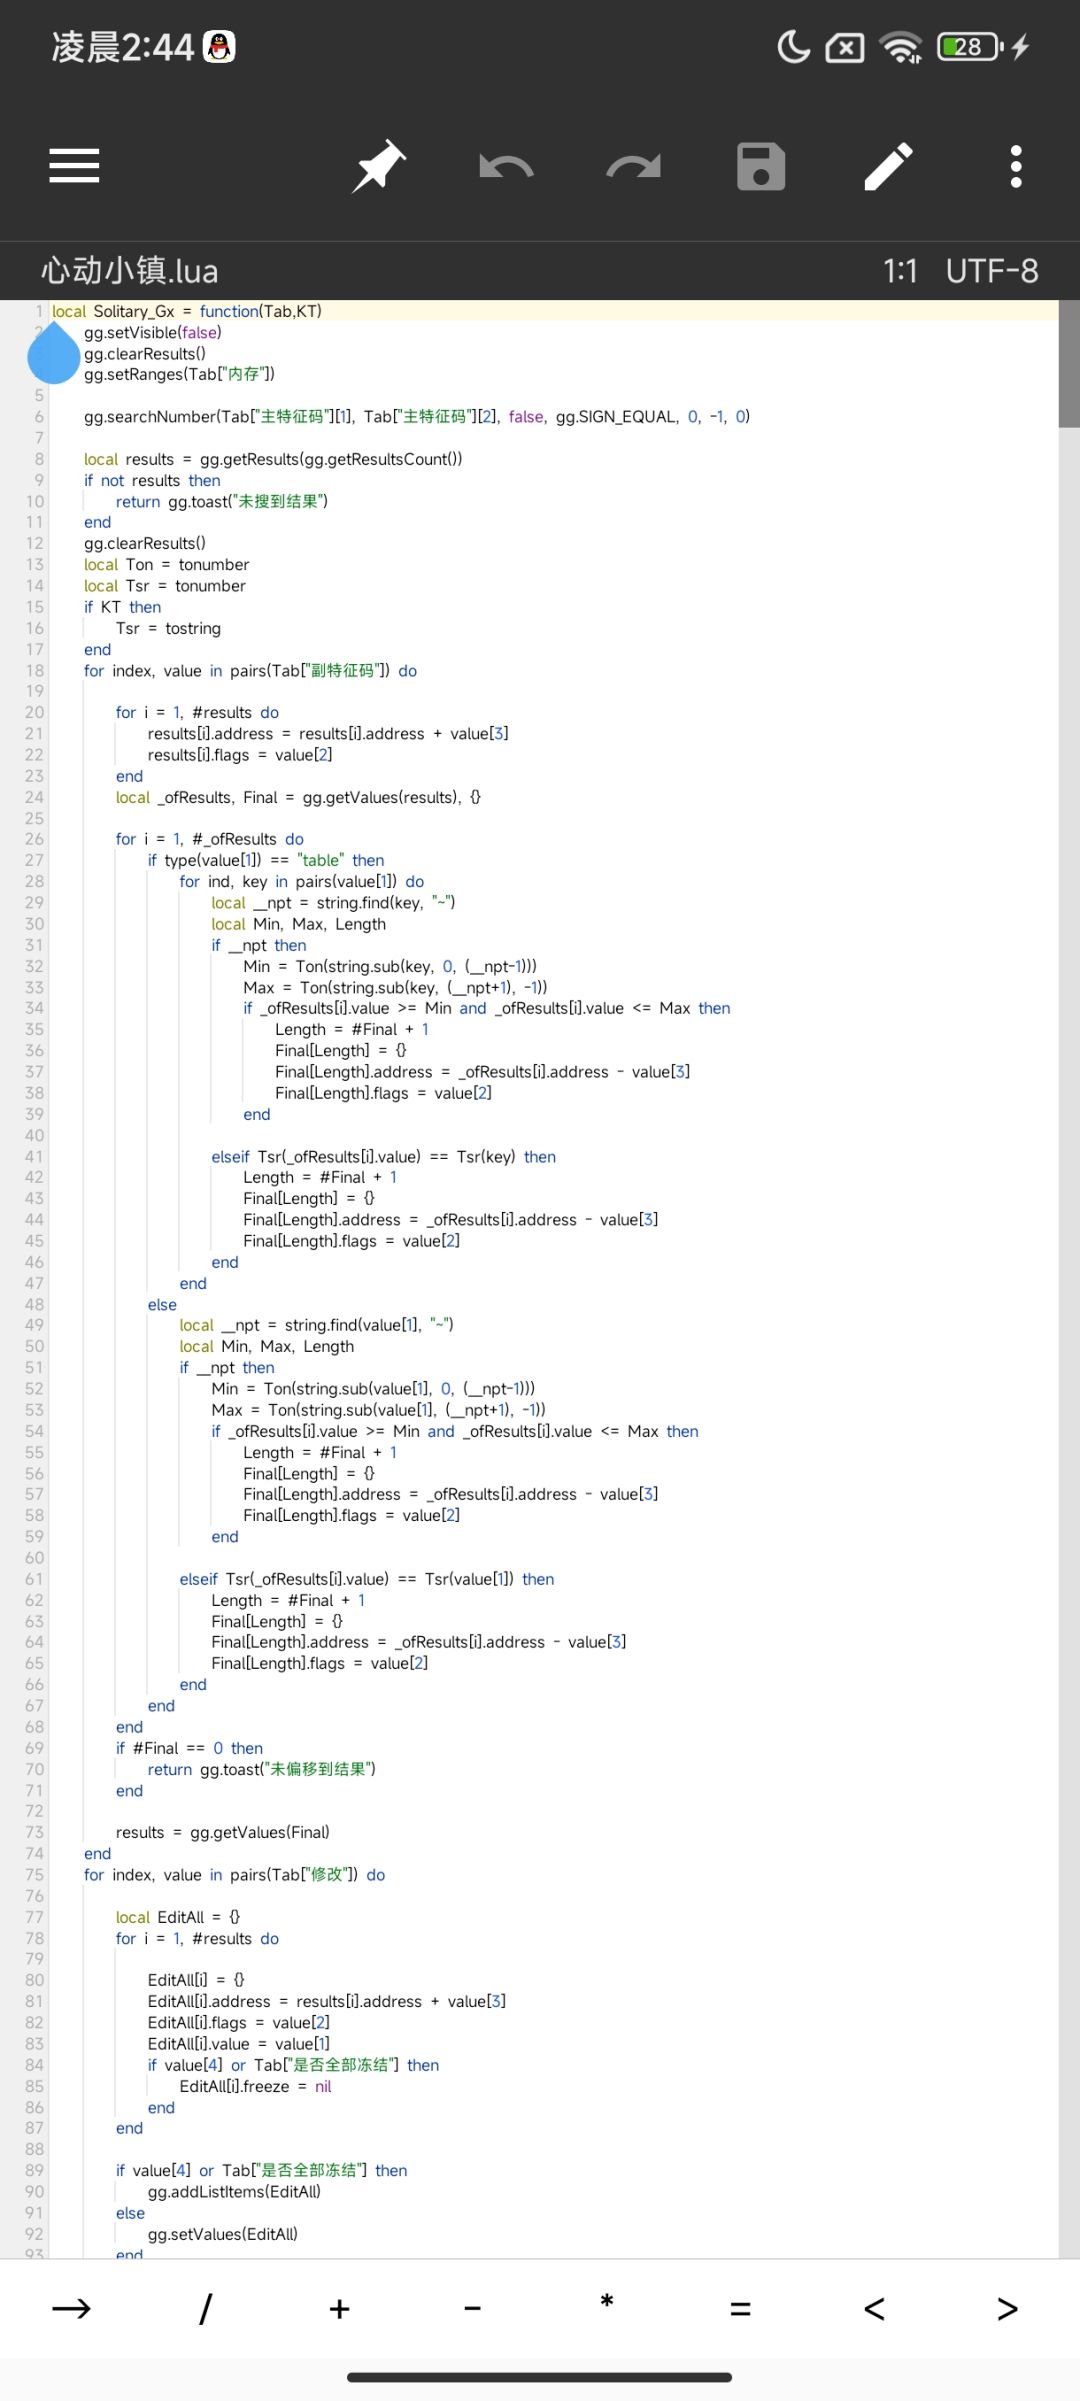This screenshot has height=2401, width=1080.
Task: Tap the home gesture bar
Action: 540,2377
